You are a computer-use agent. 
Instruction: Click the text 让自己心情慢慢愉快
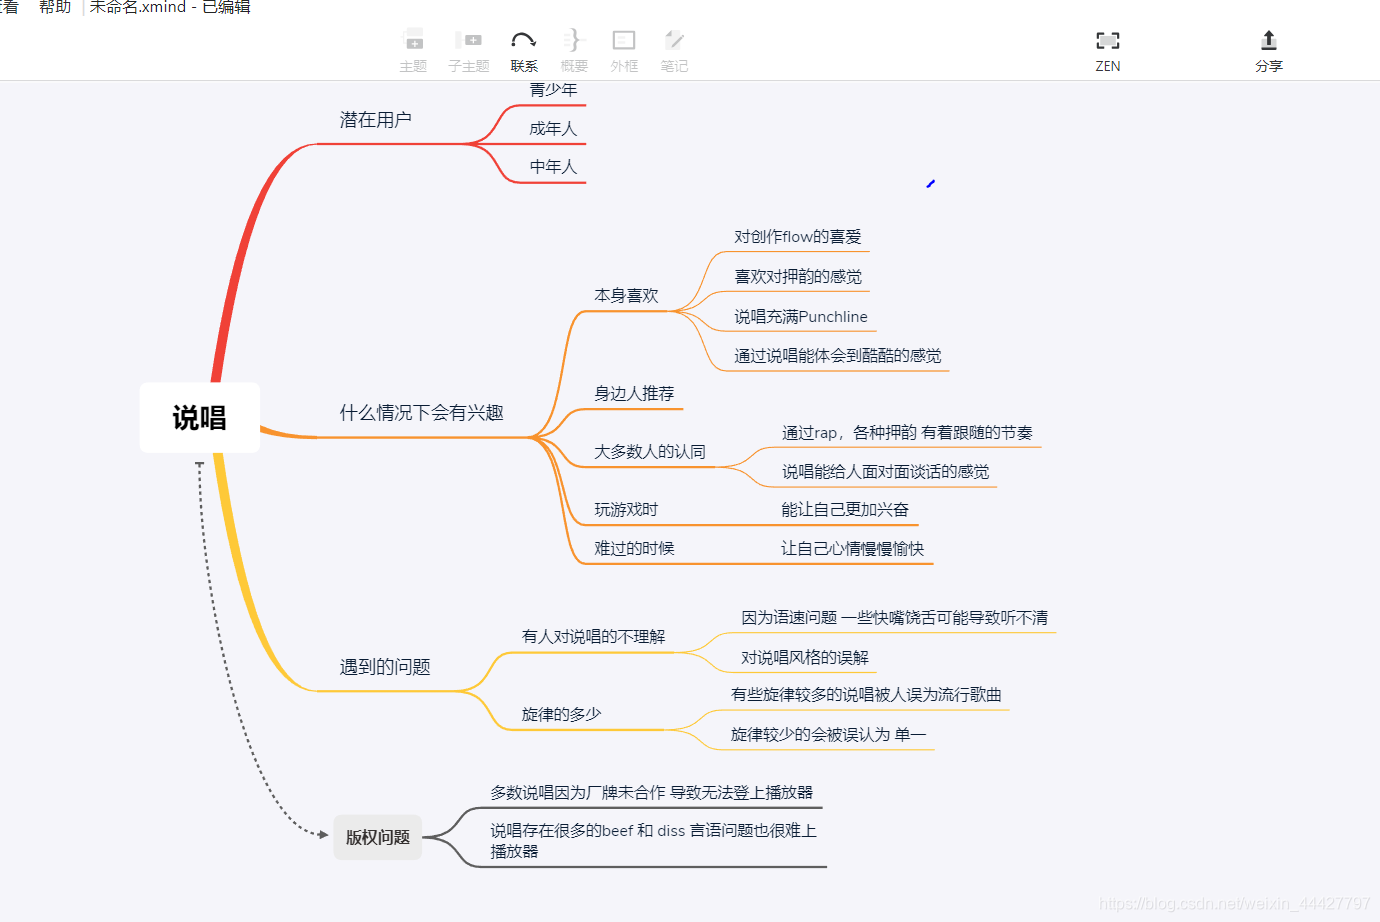tap(852, 549)
